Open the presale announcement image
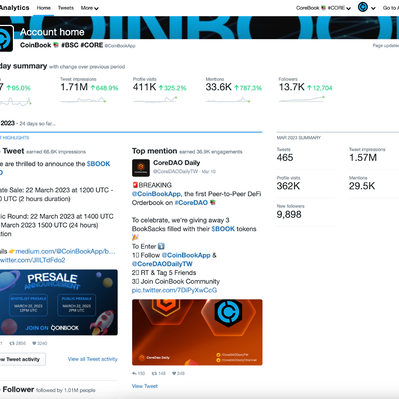This screenshot has height=399, width=399. pos(59,302)
